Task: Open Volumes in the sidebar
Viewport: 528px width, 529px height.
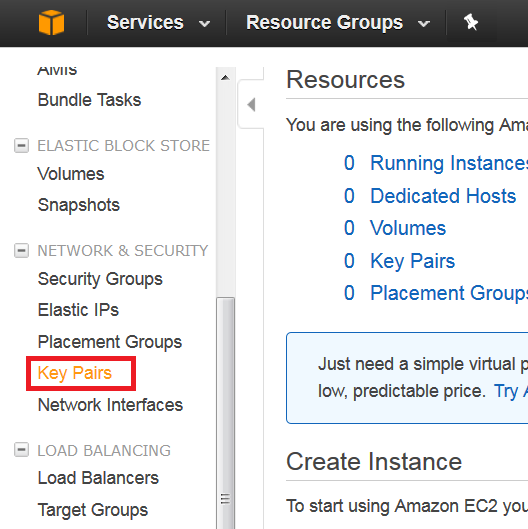Action: pos(71,174)
